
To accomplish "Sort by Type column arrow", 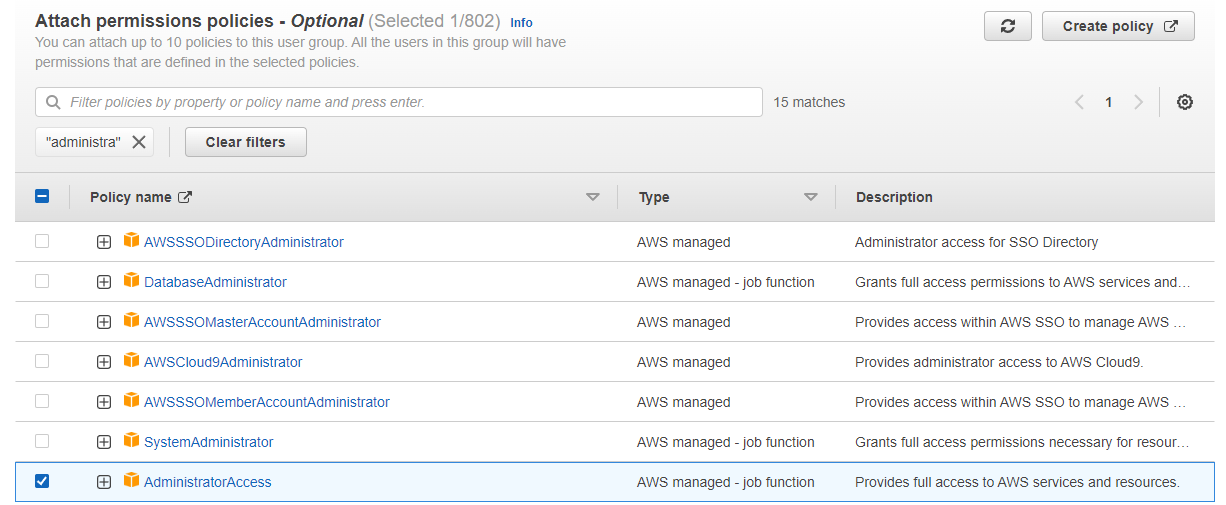I will pos(811,197).
